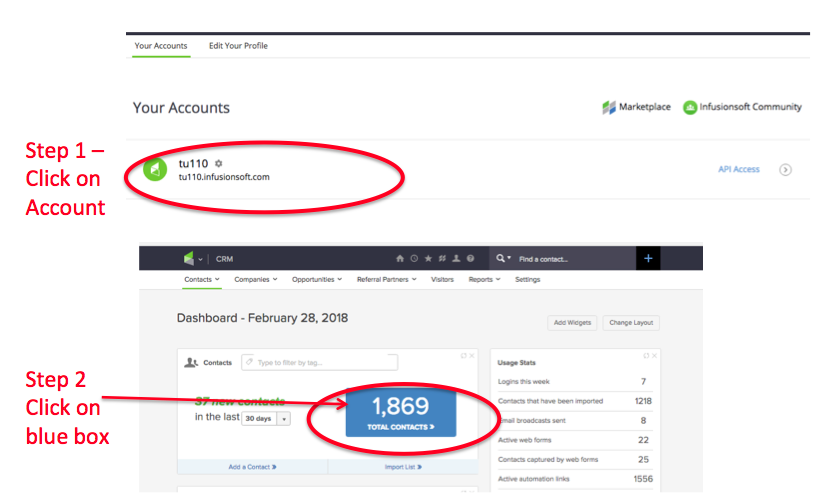Click the API Access link
Screen dimensions: 815x499
(739, 169)
